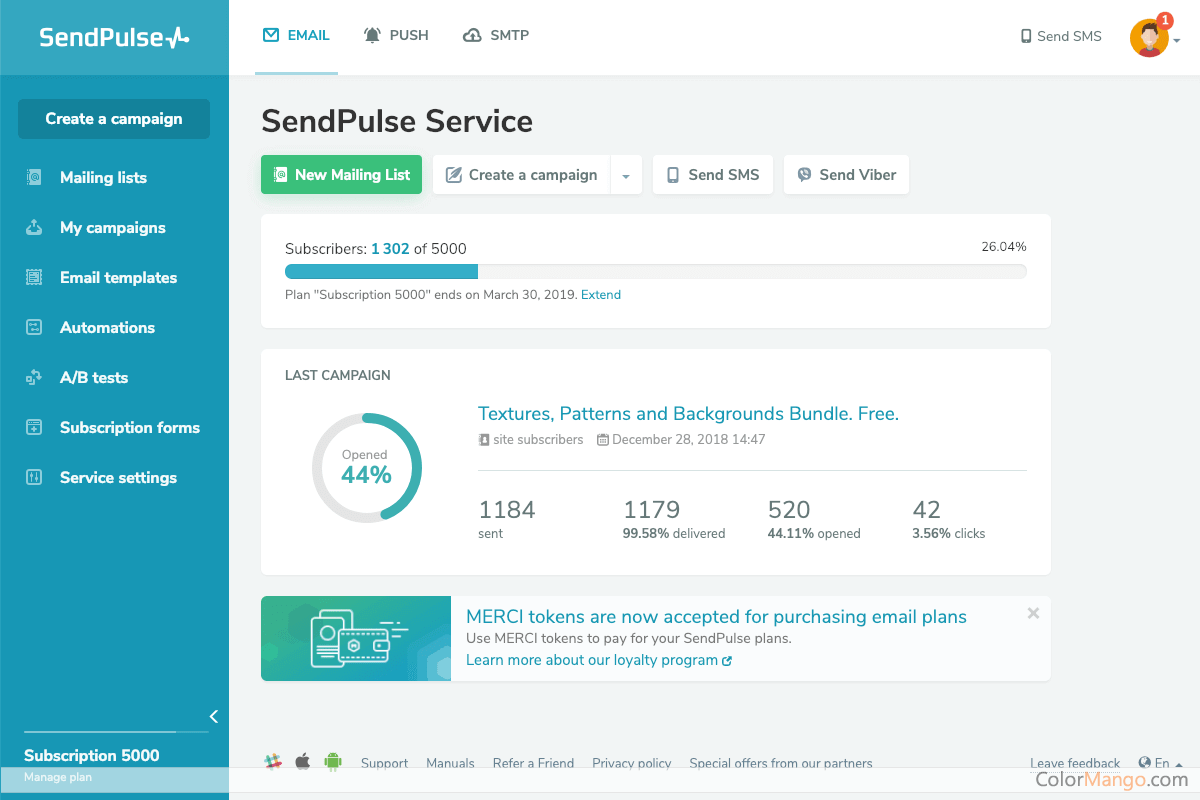Viewport: 1200px width, 800px height.
Task: Click the A/B tests sidebar icon
Action: click(34, 378)
